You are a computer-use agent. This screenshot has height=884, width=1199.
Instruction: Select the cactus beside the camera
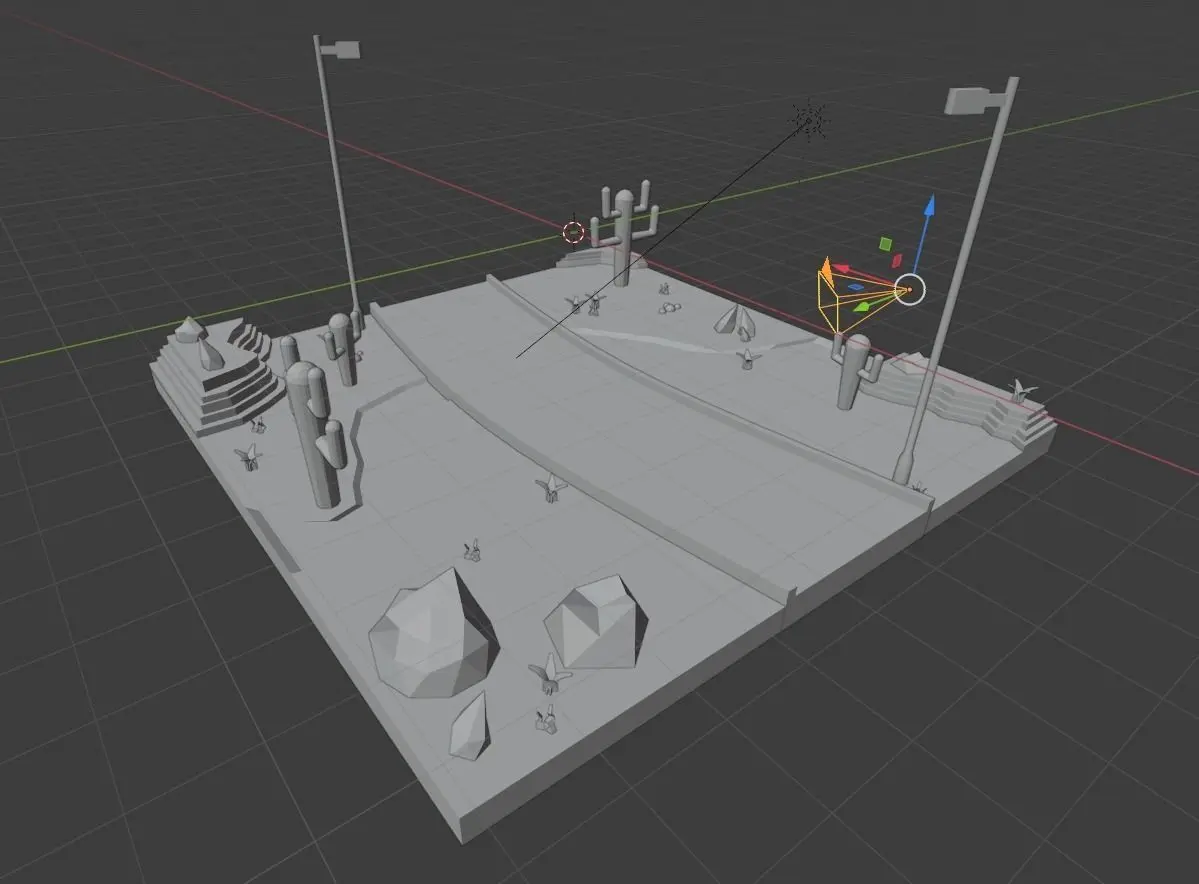pos(853,371)
